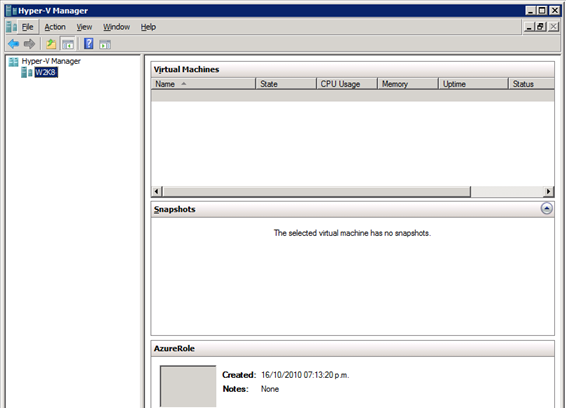Minimize the Hyper-V Manager main window
Image resolution: width=566 pixels, height=408 pixels.
coord(530,10)
